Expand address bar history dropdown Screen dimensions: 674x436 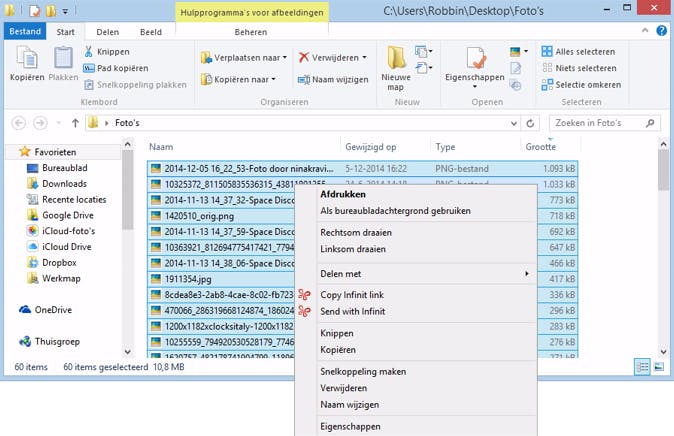(514, 123)
